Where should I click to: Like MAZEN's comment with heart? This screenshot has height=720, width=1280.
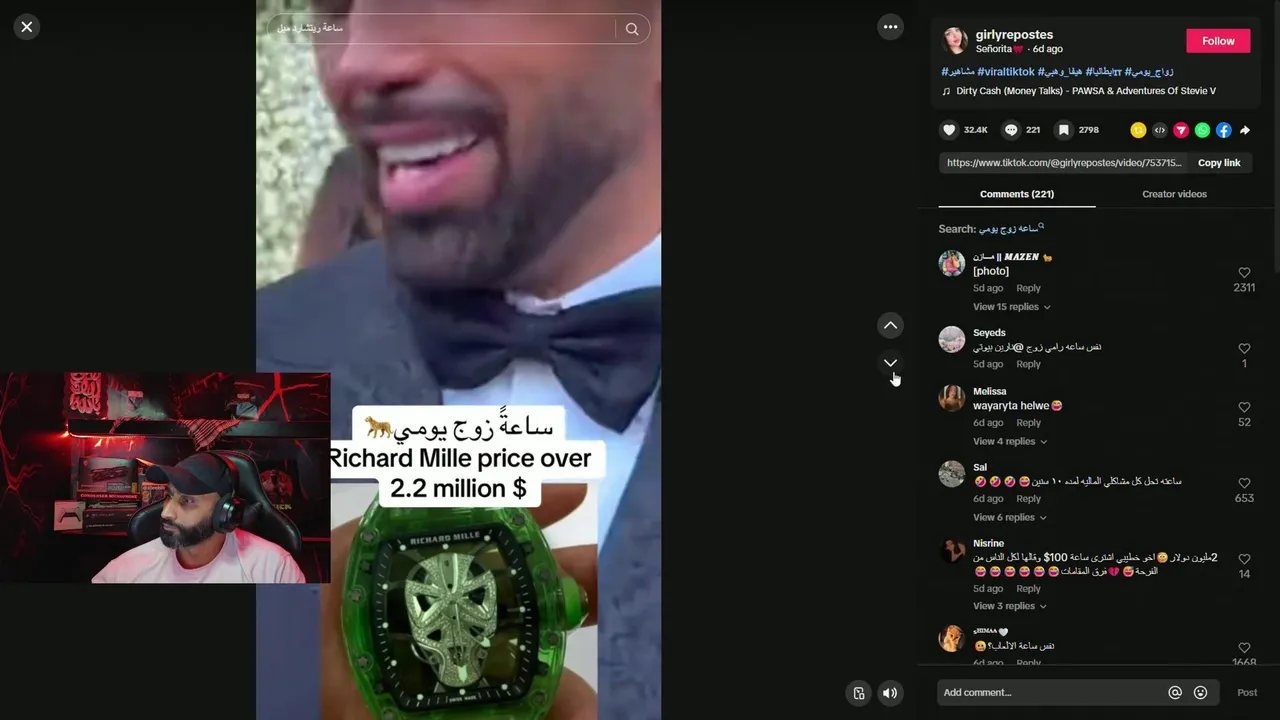pos(1244,272)
